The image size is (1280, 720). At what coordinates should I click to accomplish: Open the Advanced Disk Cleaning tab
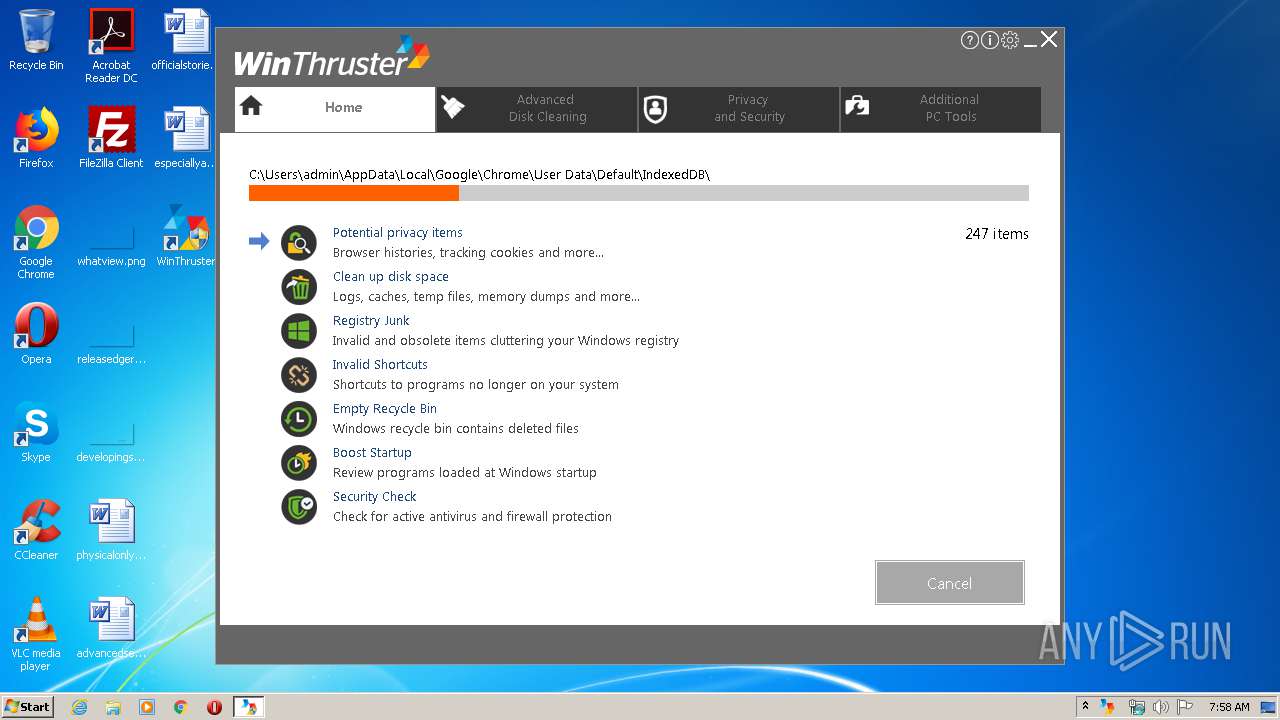pos(537,109)
